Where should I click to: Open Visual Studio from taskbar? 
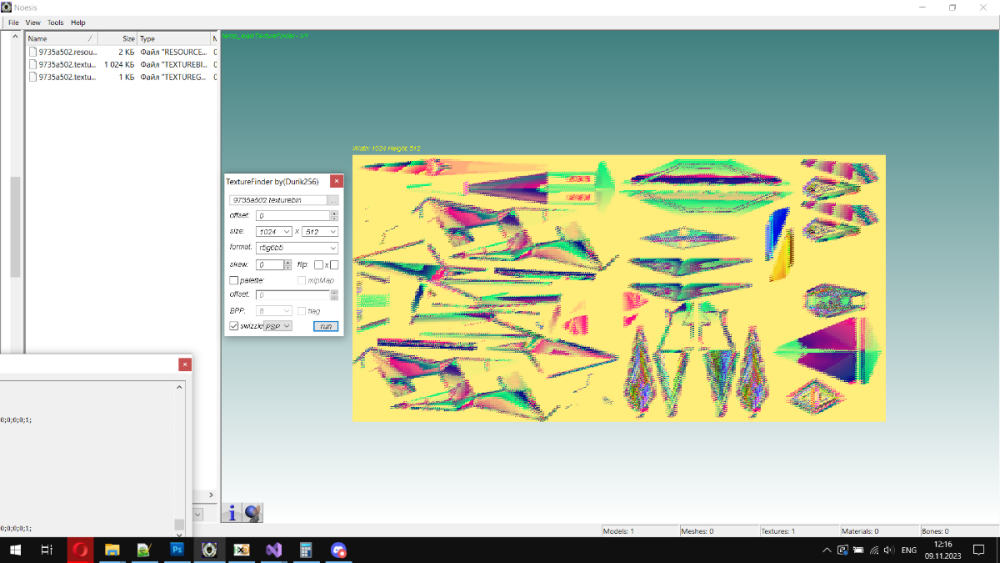coord(274,550)
